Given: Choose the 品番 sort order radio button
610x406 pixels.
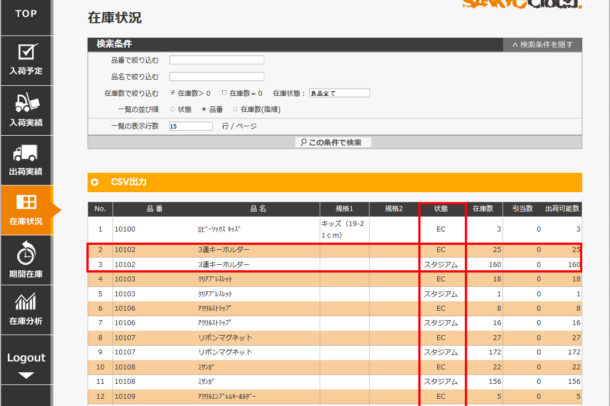Looking at the screenshot, I should pos(204,109).
